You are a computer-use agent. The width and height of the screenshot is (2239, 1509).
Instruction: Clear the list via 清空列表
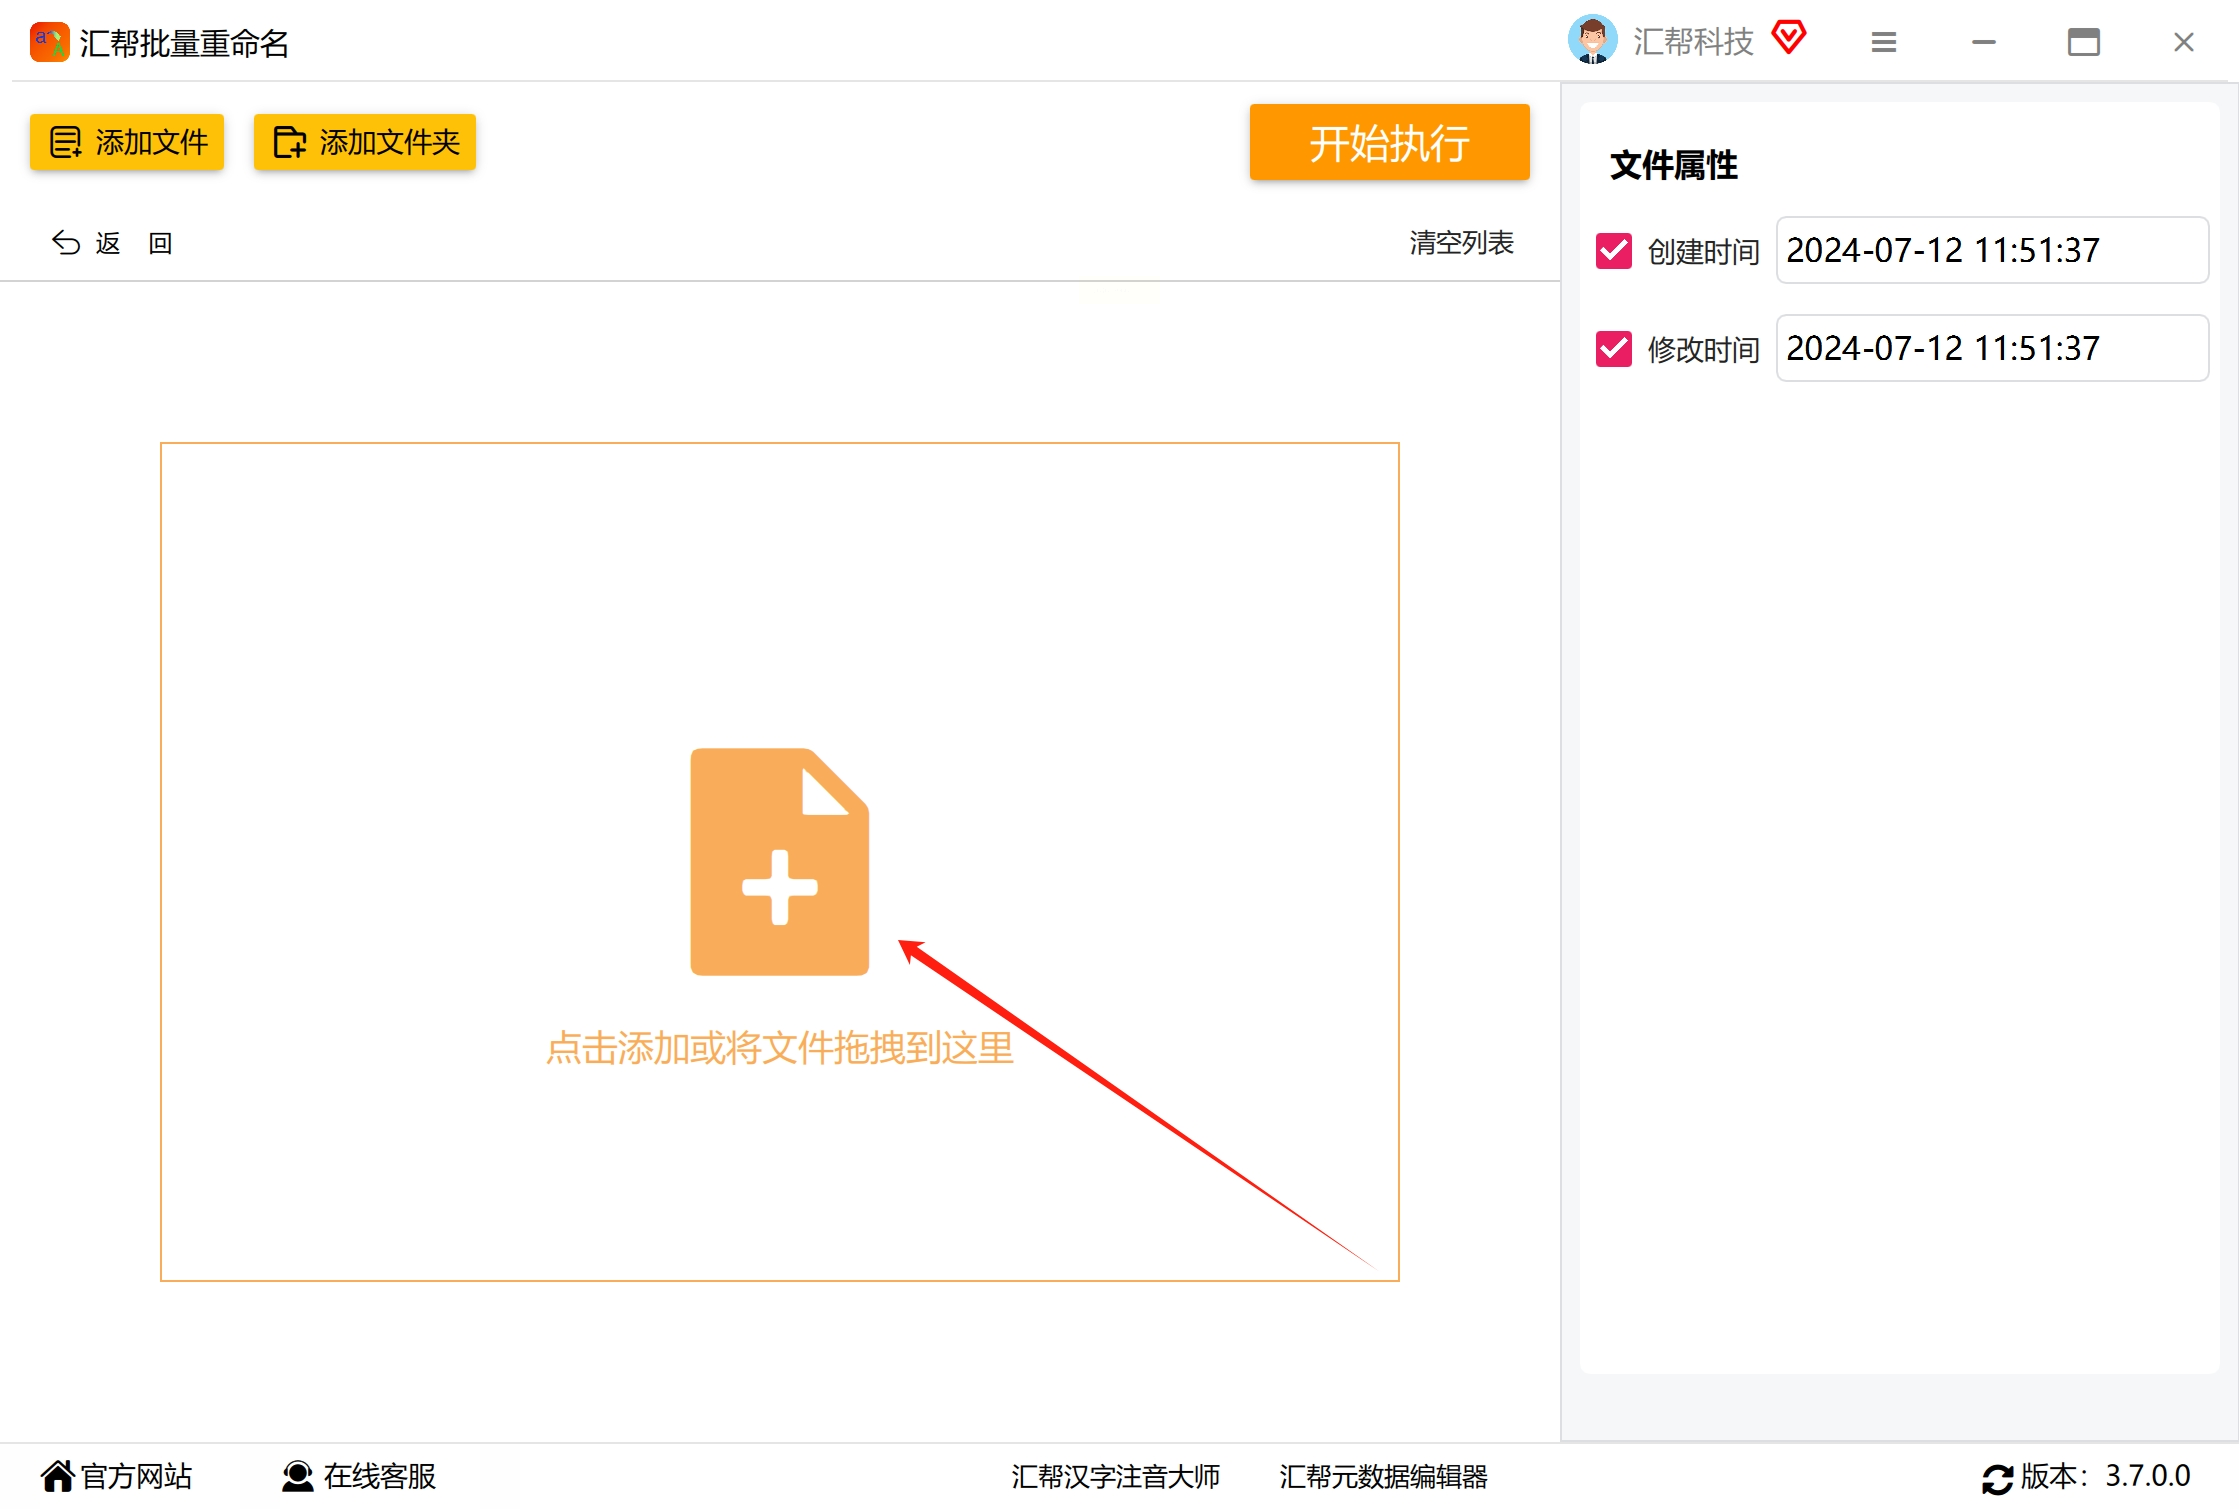pyautogui.click(x=1460, y=242)
